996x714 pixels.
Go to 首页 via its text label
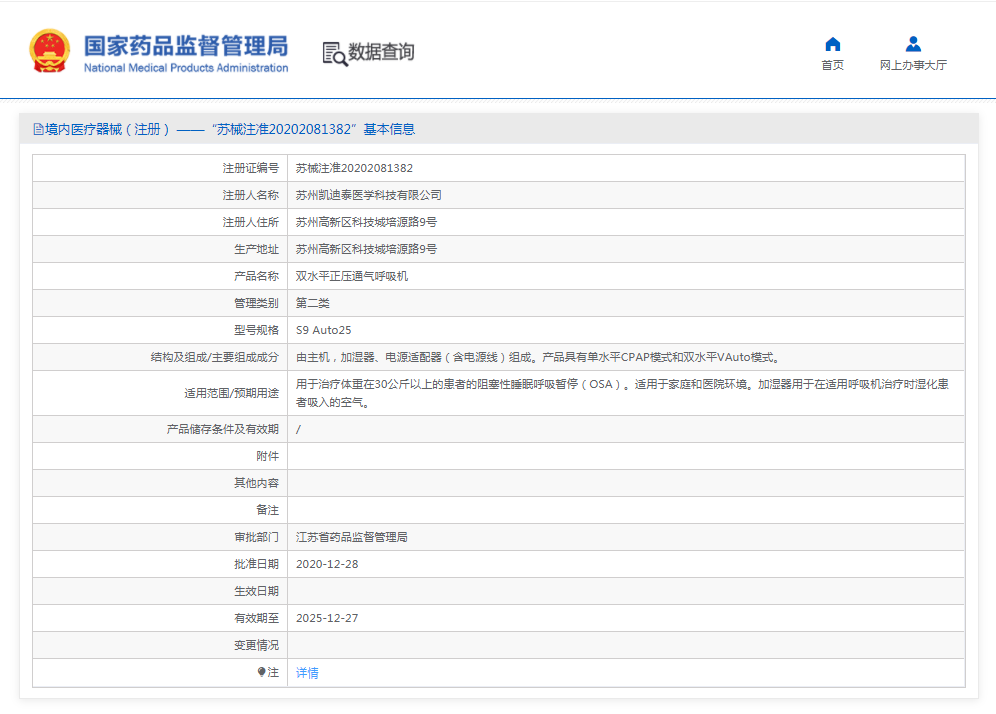coord(832,65)
